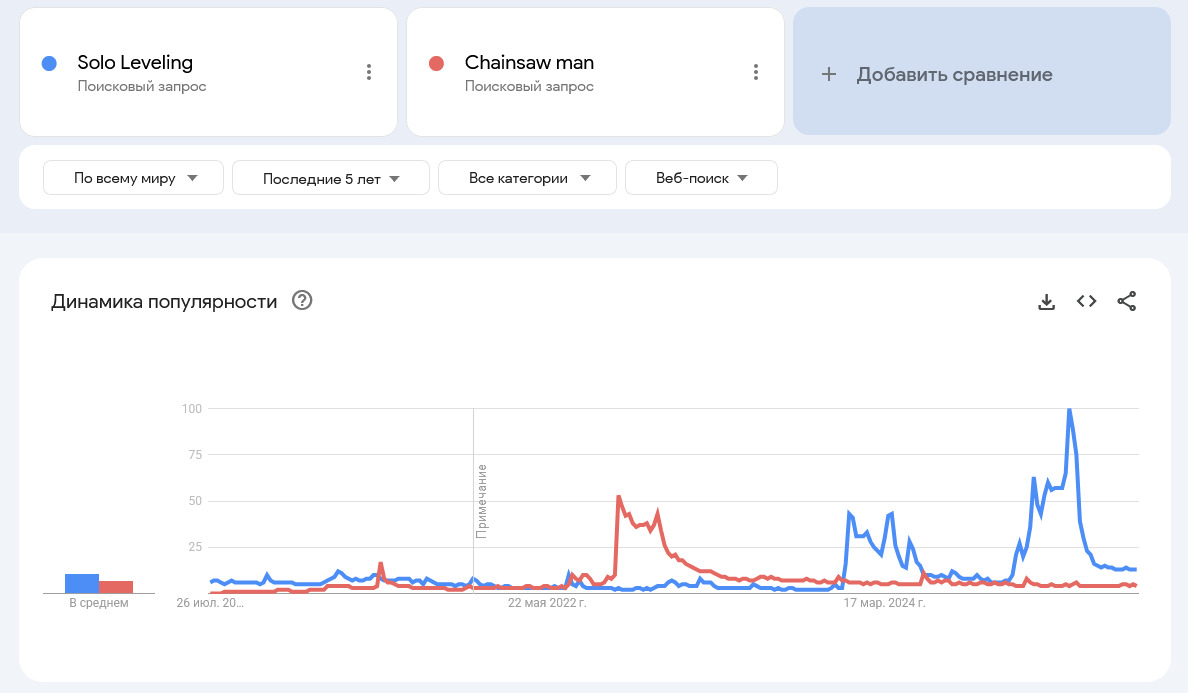Click the plus icon in Добавить сравнение

pyautogui.click(x=828, y=74)
